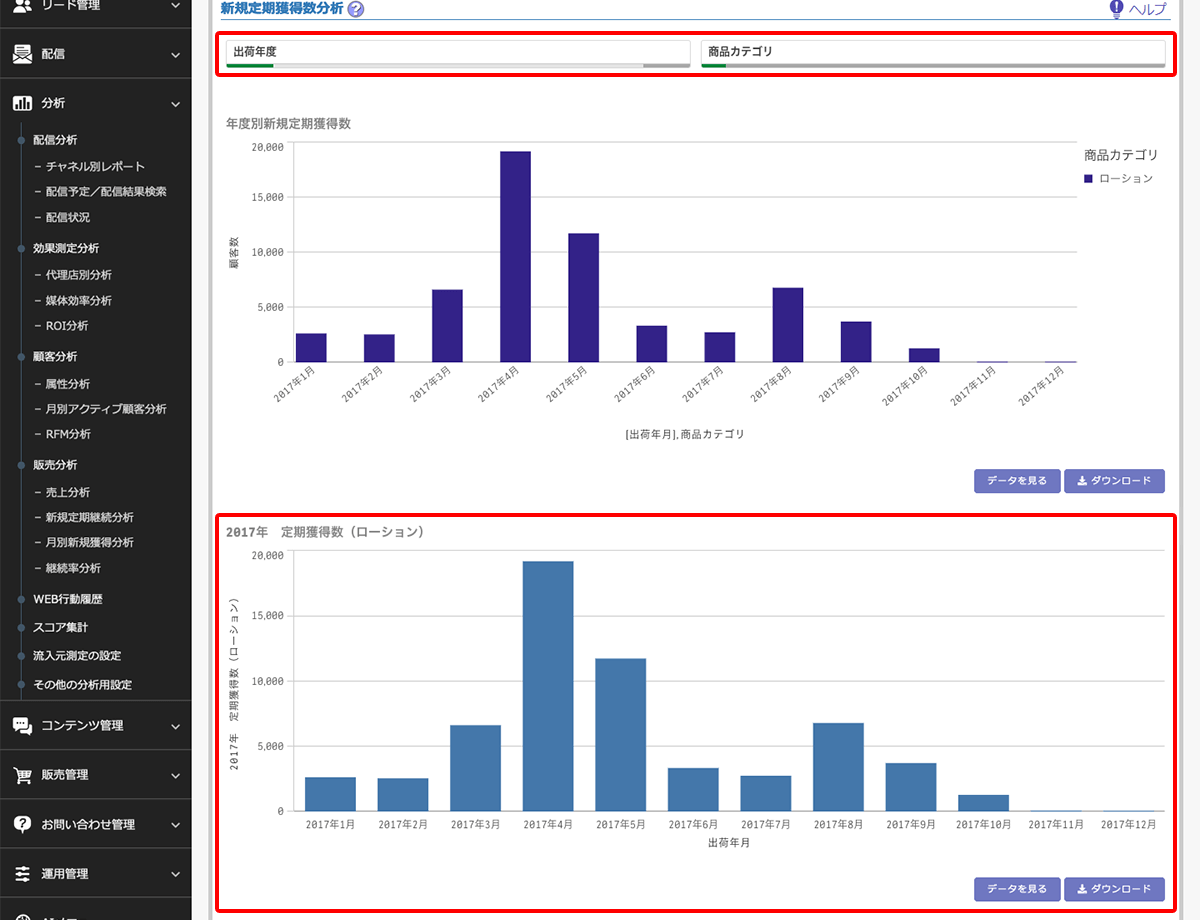Click the speech bubble icon beside コンテンツ管理
This screenshot has width=1200, height=920.
click(22, 726)
